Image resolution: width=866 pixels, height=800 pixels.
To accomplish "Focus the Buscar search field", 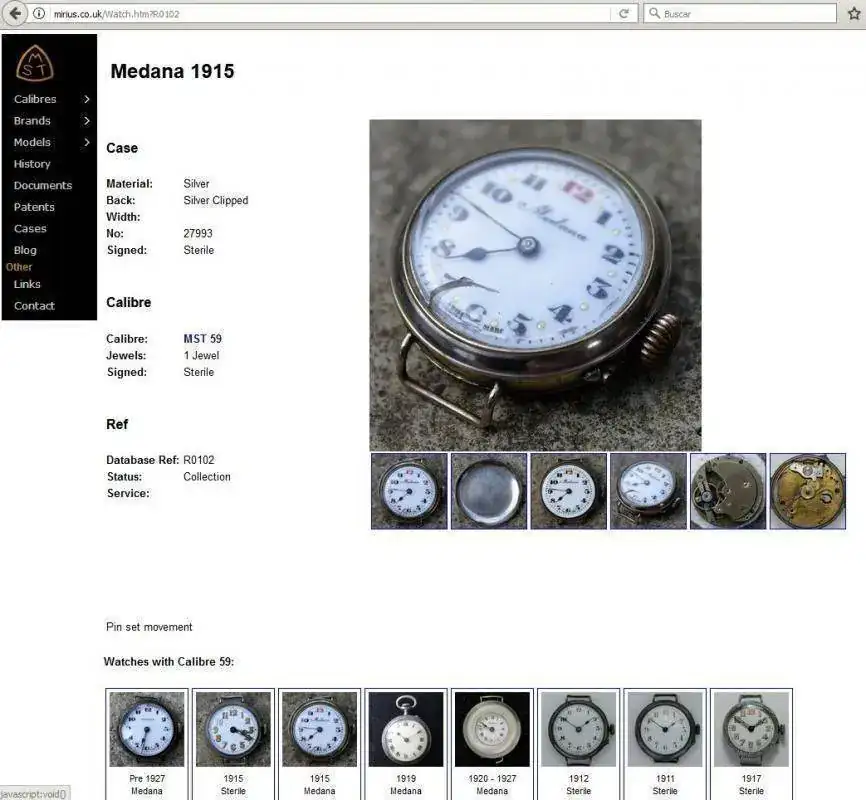I will click(x=740, y=13).
